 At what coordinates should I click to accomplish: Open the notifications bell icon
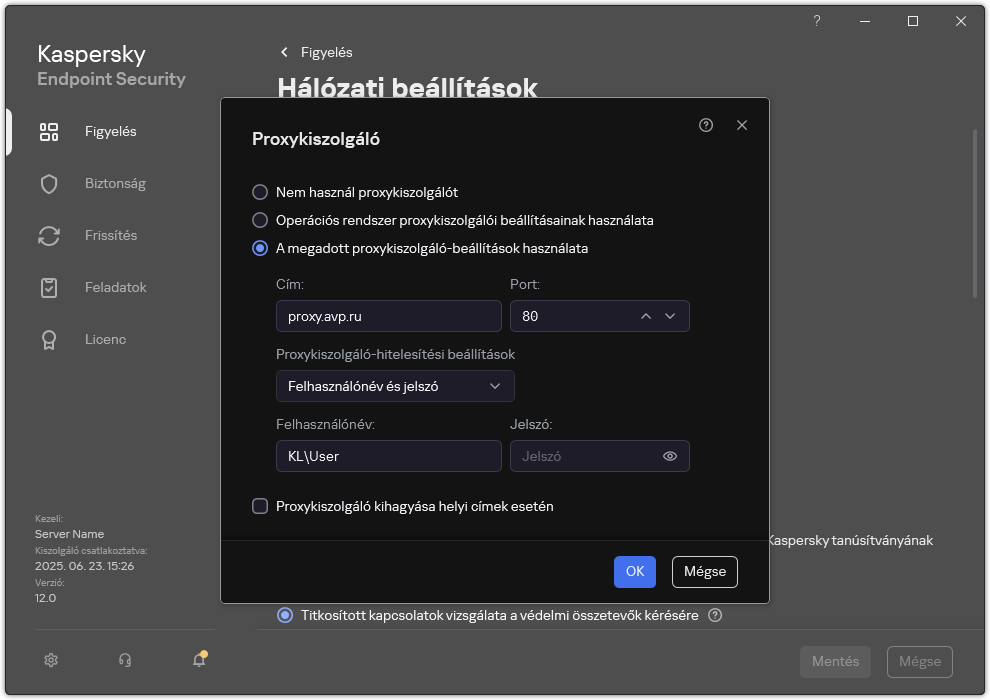click(199, 660)
